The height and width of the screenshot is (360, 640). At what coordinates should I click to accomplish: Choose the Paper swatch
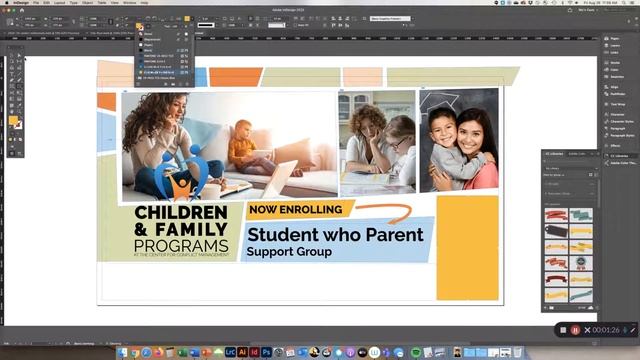[x=163, y=45]
